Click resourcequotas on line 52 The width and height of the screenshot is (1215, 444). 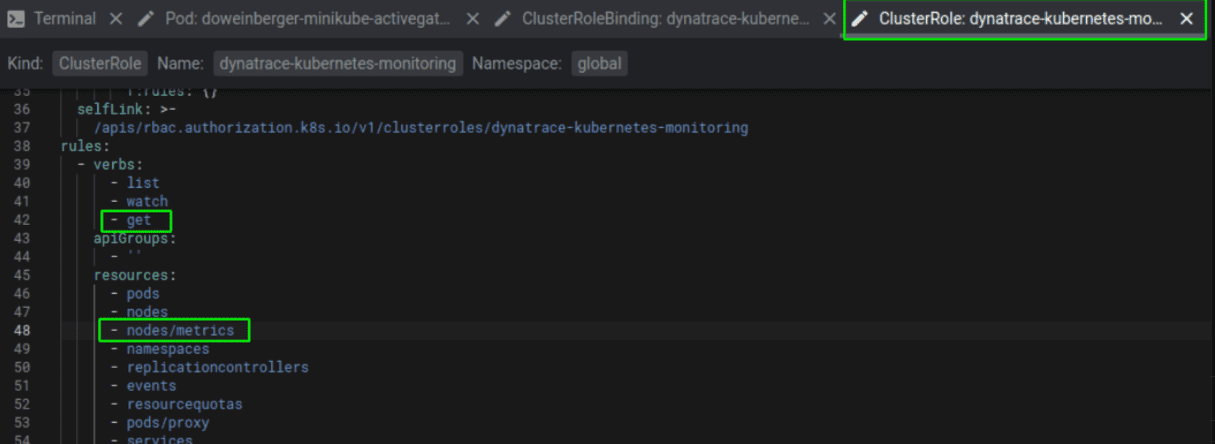(184, 404)
